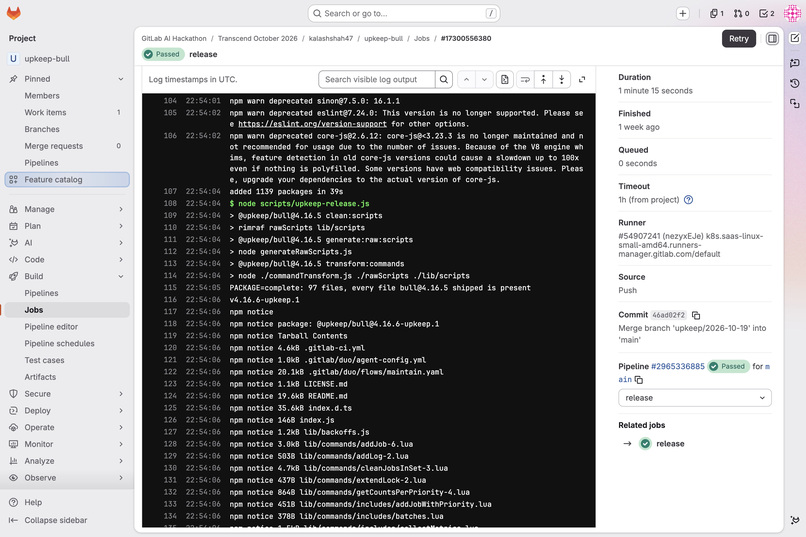Go to previous search result arrow

pyautogui.click(x=466, y=80)
